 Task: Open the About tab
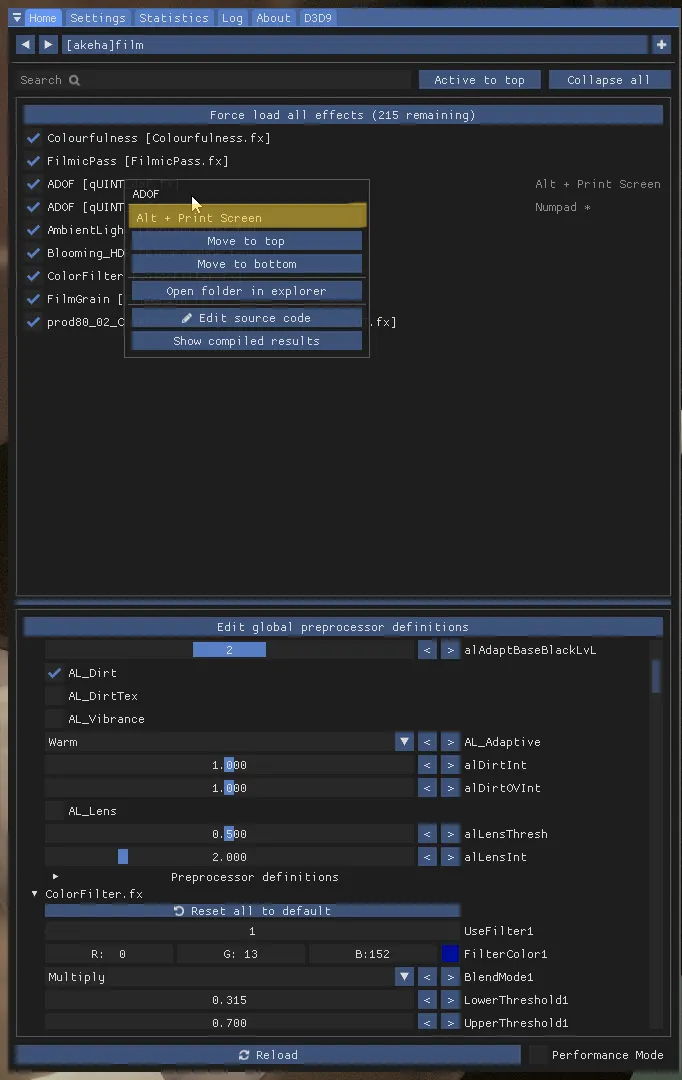click(273, 18)
